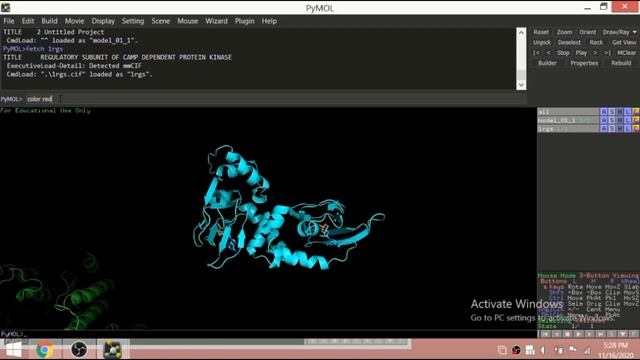640x360 pixels.
Task: Click the Rebuild button
Action: point(621,63)
